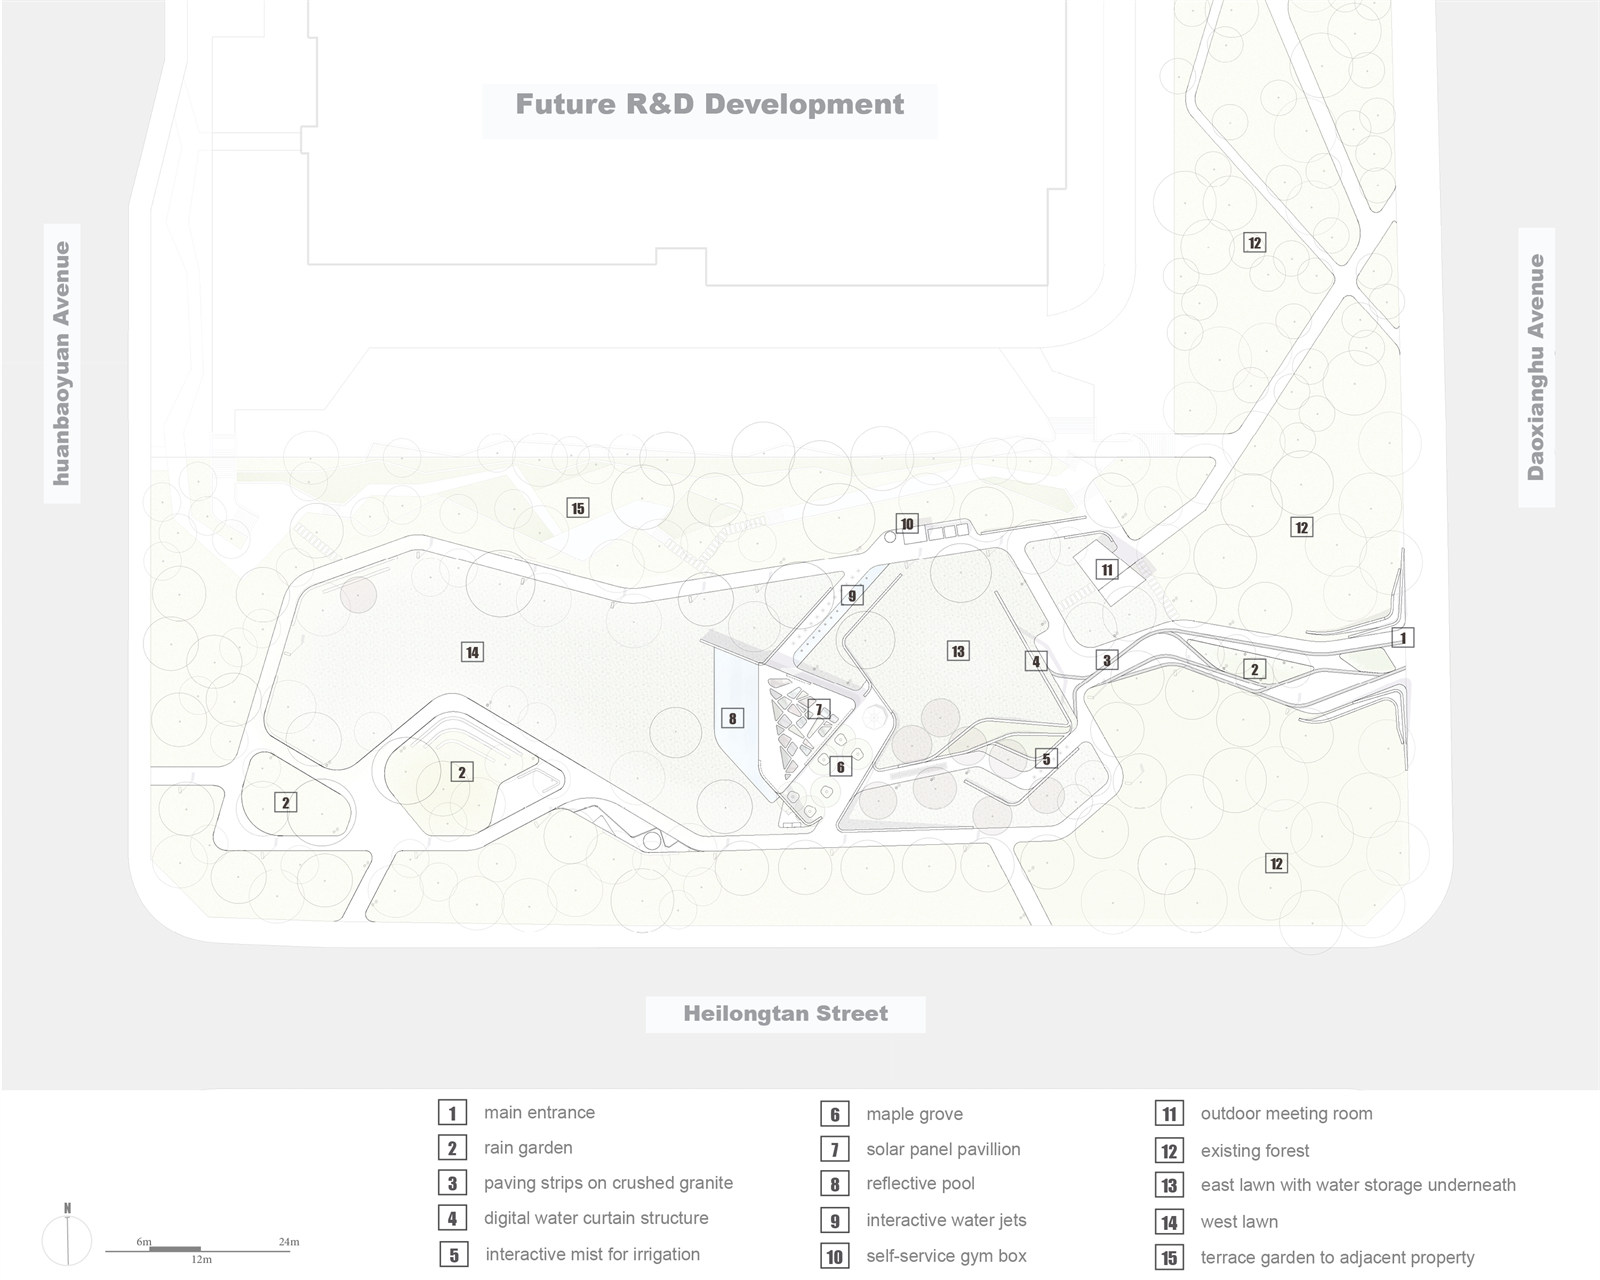Click the 'Heilongtan Street' label

(785, 1014)
